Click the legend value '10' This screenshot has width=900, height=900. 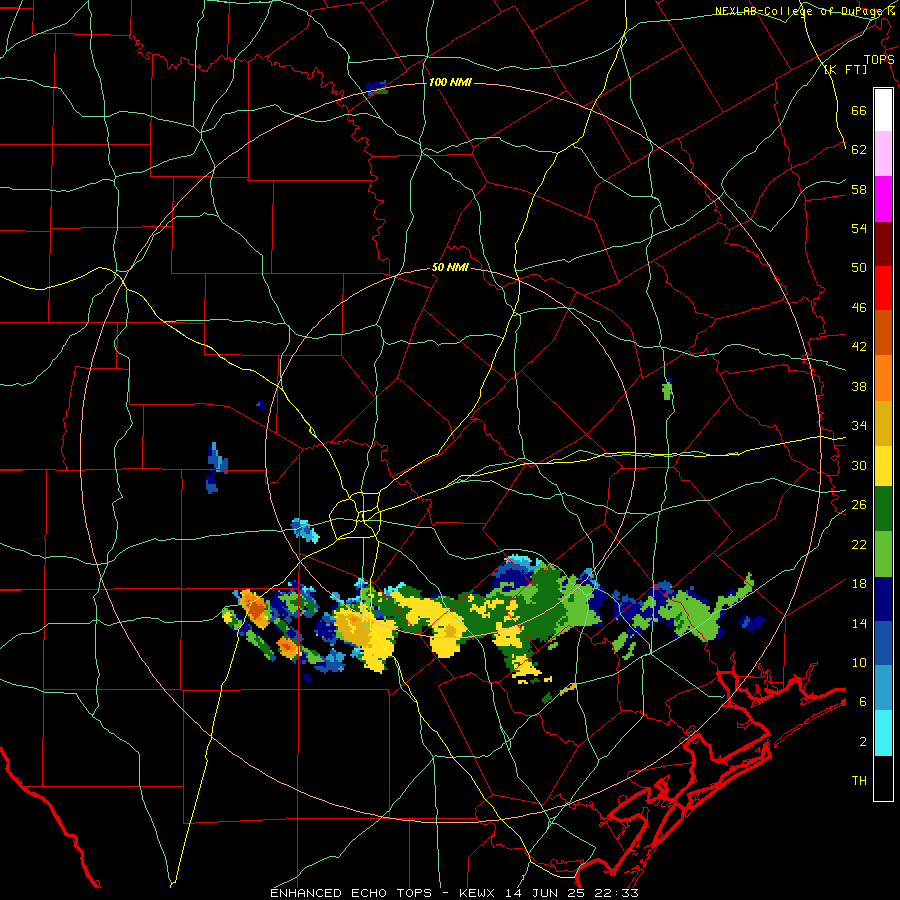[x=859, y=662]
